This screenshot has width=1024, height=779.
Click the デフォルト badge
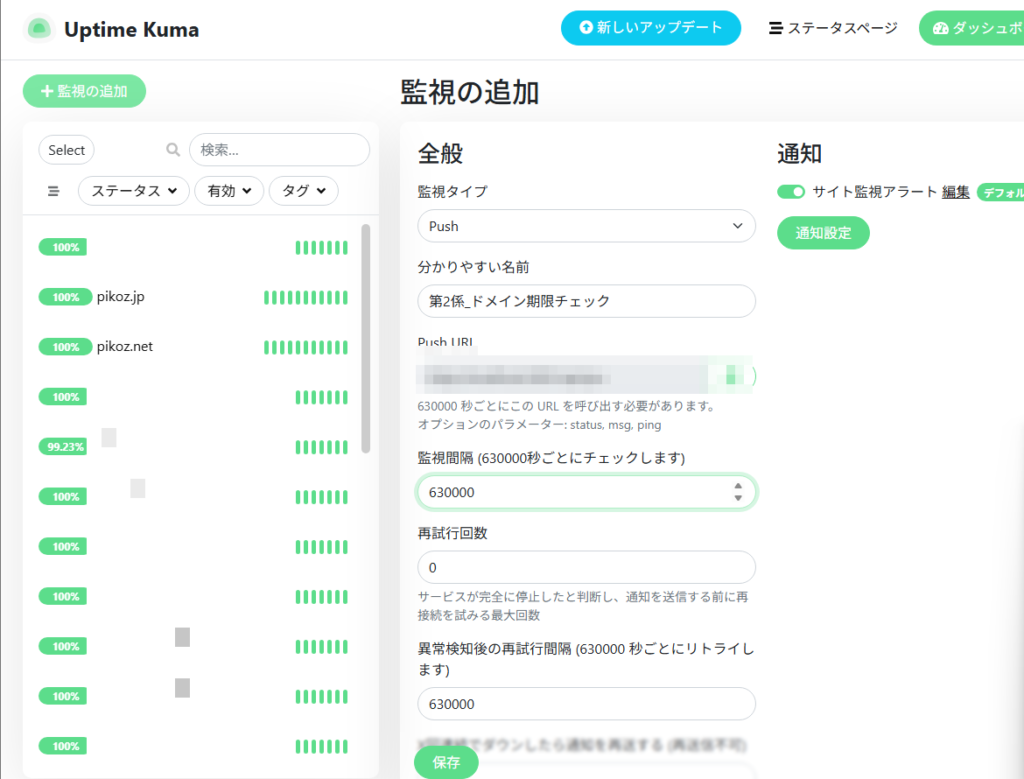tap(1000, 193)
